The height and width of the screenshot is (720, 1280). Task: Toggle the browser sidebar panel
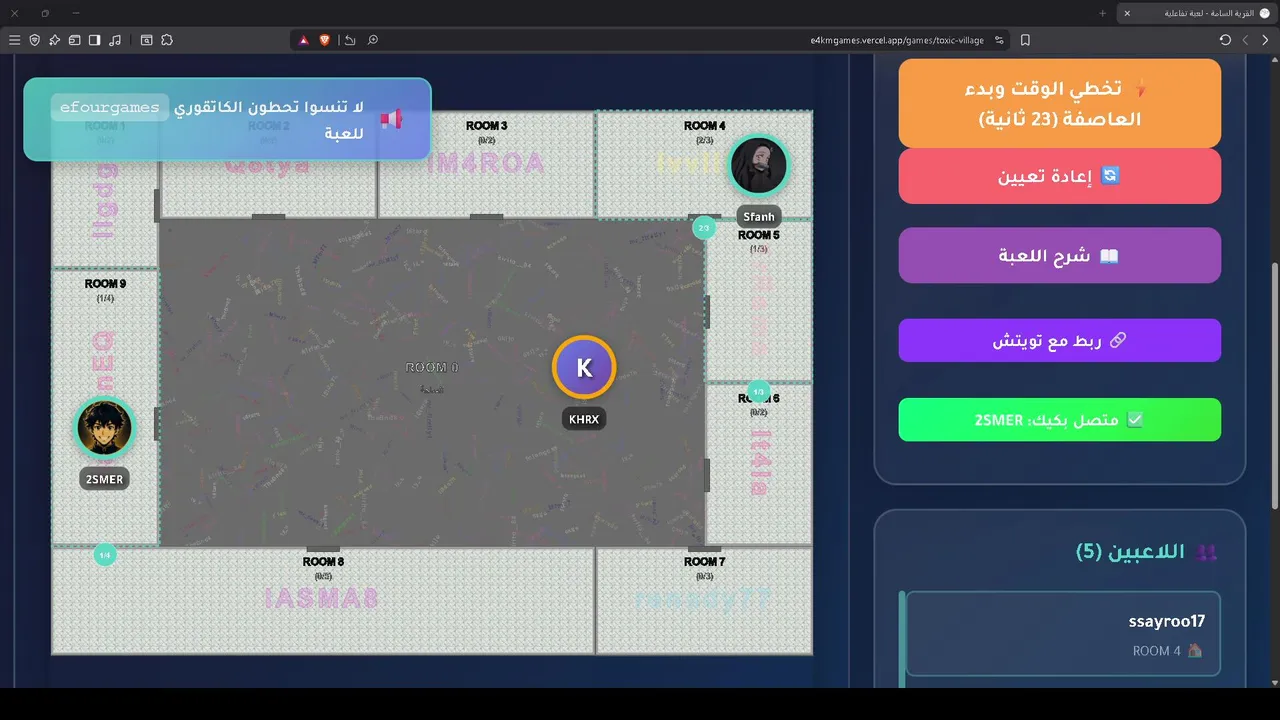(x=94, y=40)
